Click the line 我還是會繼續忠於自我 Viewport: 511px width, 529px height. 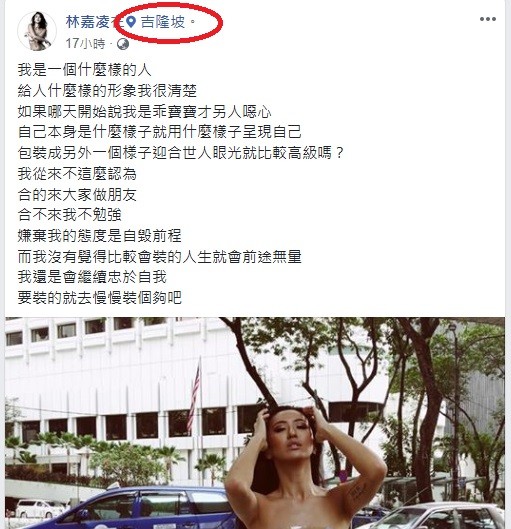(92, 277)
